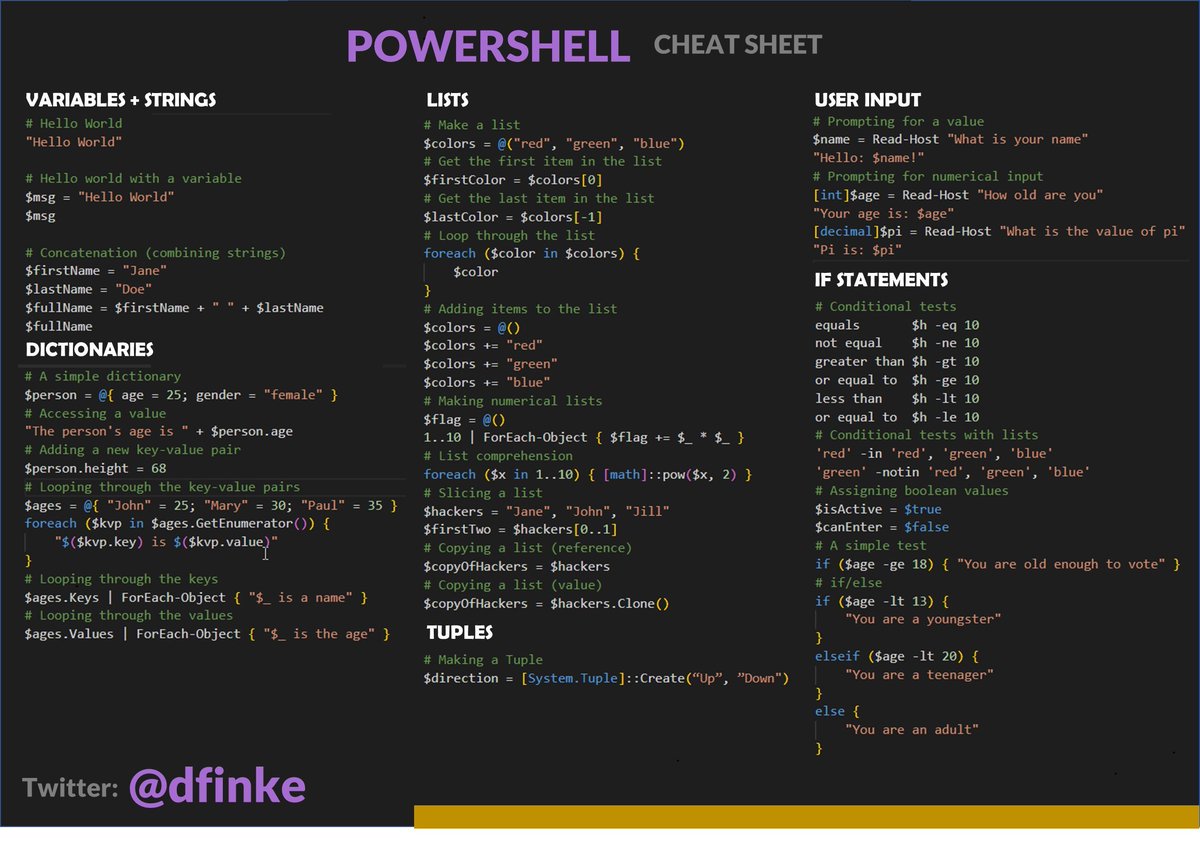Click the $colors list creation line
Image resolution: width=1200 pixels, height=841 pixels.
pos(555,142)
